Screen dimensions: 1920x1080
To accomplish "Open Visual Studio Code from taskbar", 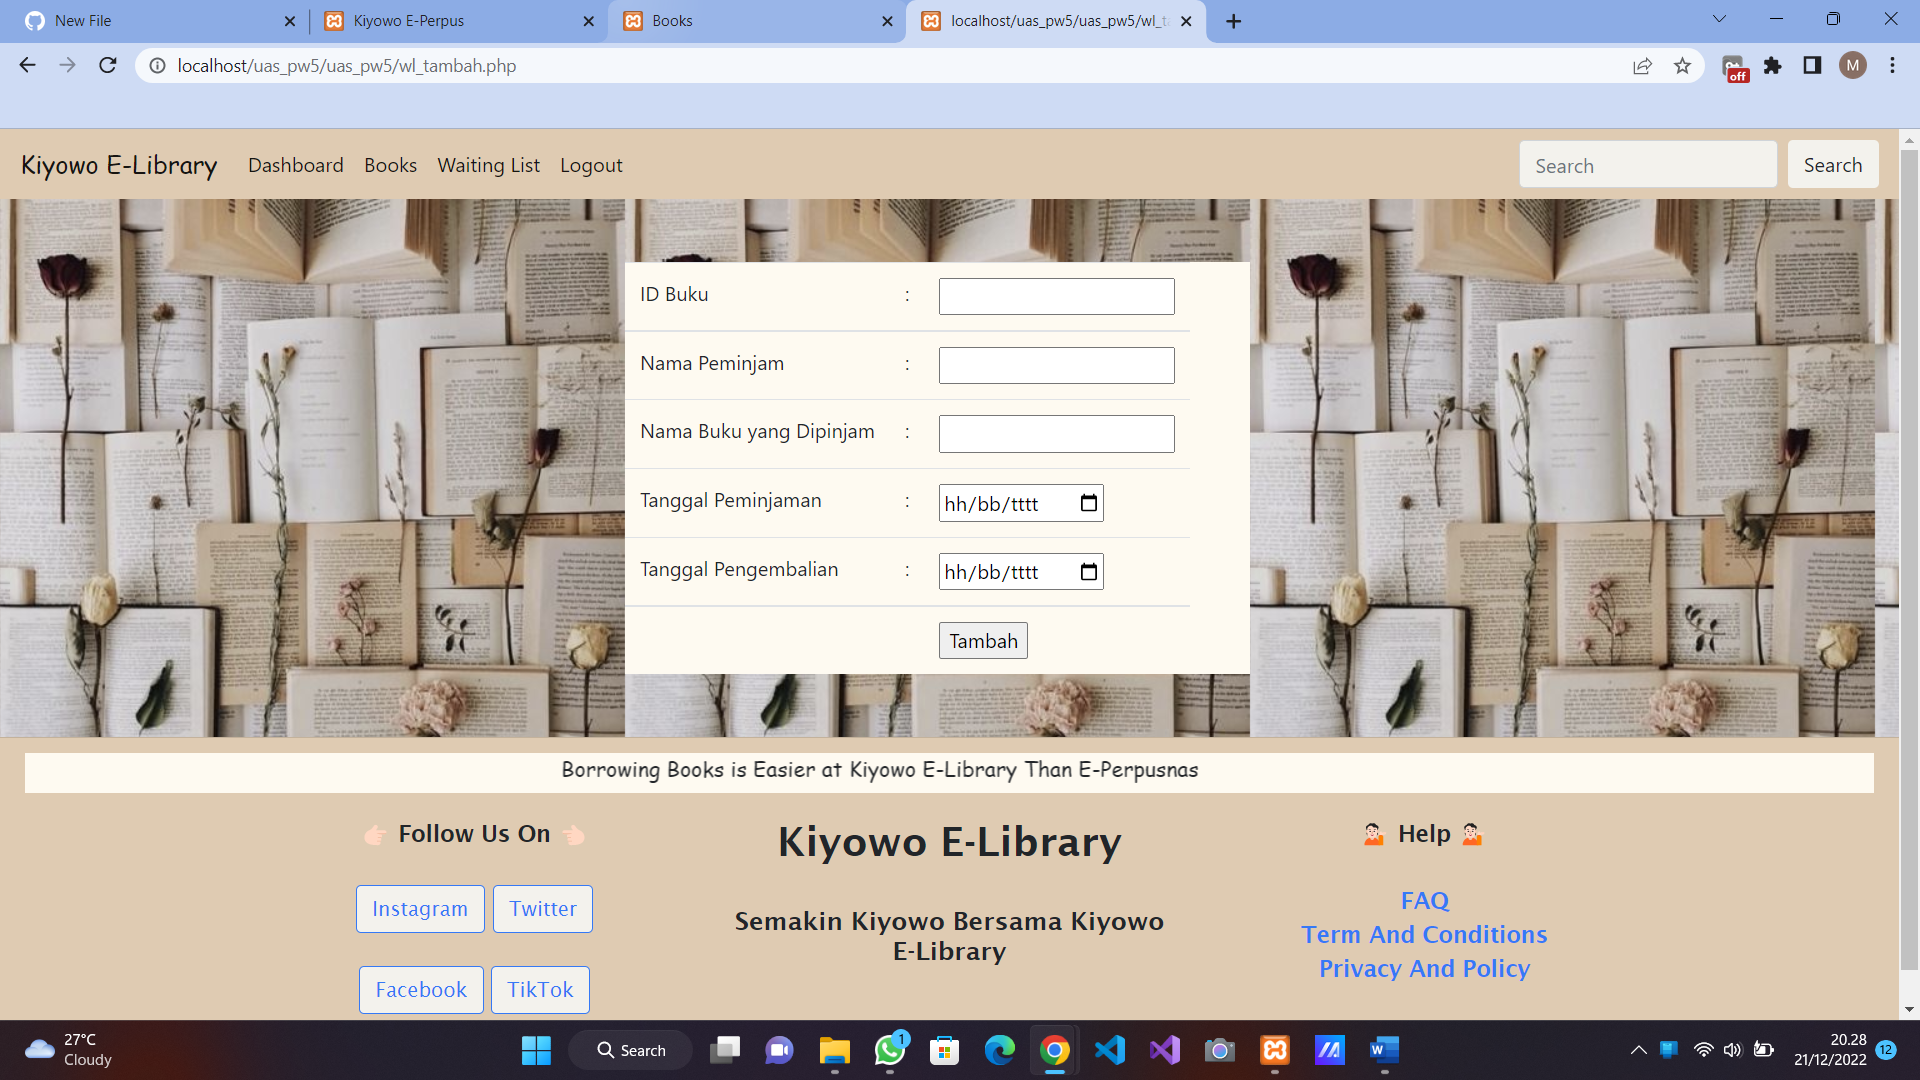I will (1110, 1050).
